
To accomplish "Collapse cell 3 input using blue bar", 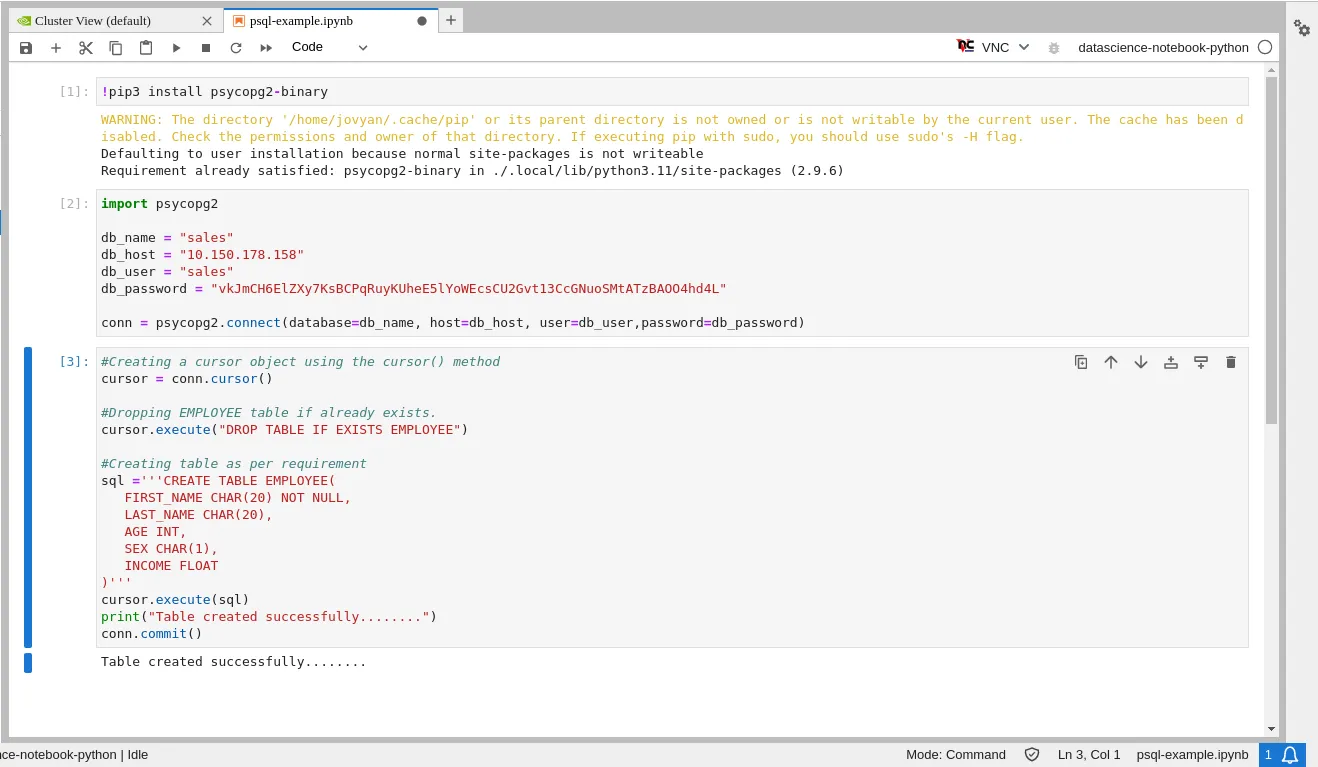I will click(28, 497).
